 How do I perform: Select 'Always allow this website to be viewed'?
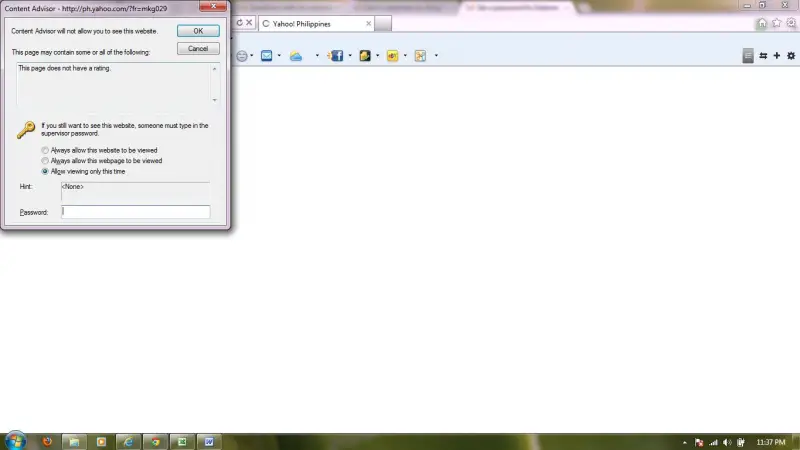45,150
